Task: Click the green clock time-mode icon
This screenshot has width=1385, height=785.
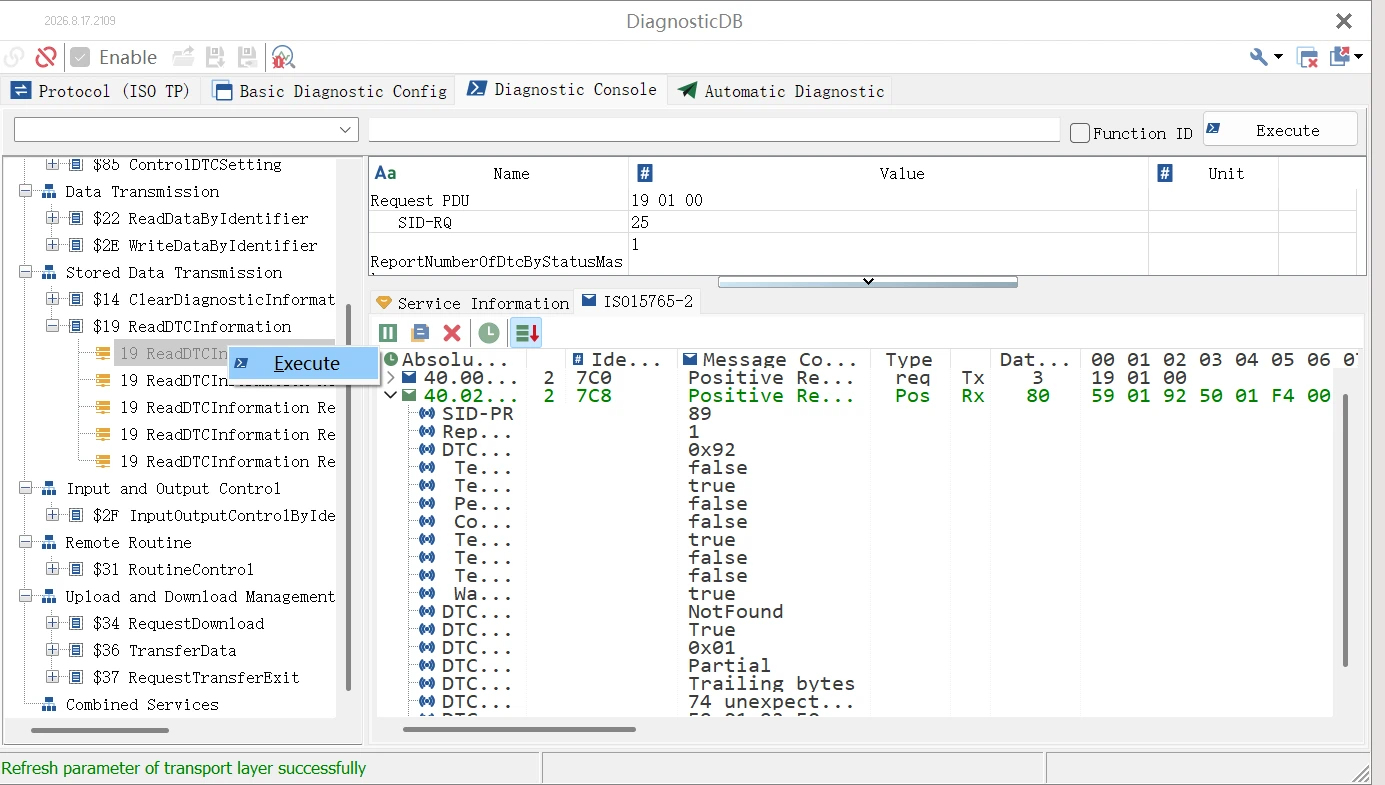Action: coord(489,333)
